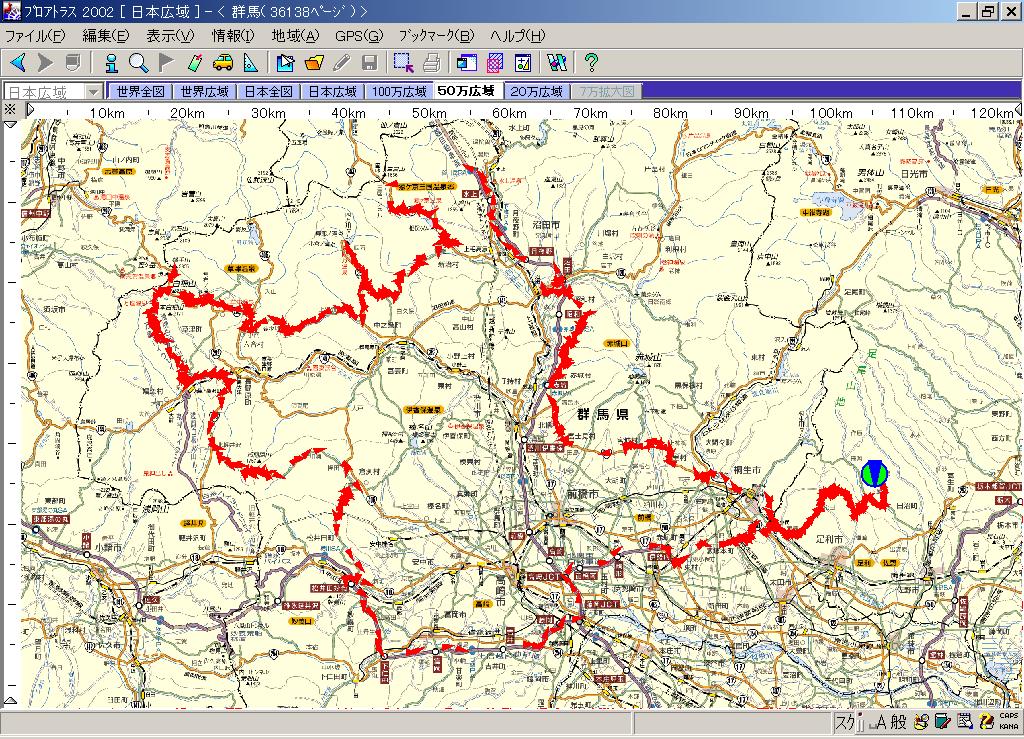
Task: Expand the 日本広域 scale combo box
Action: coord(93,91)
